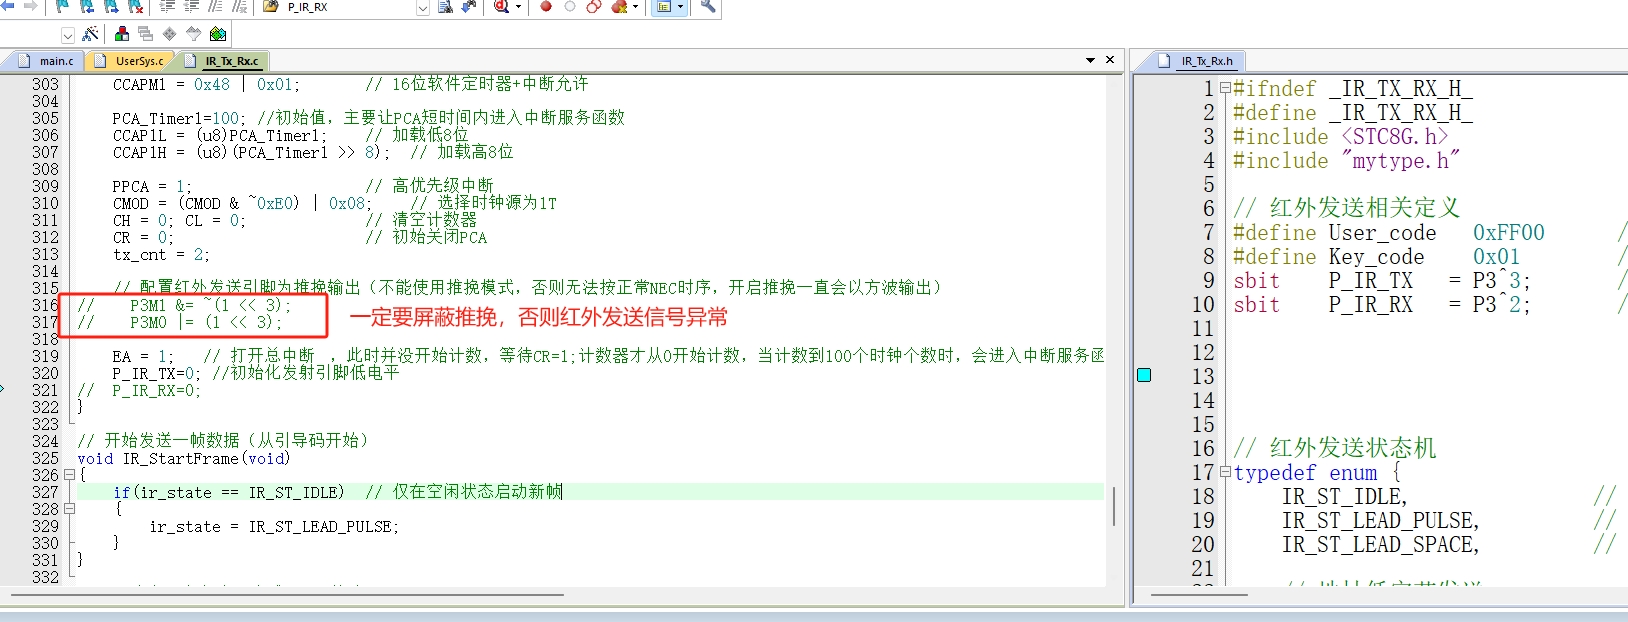Go to the previous bookmark
This screenshot has width=1628, height=622.
coord(86,6)
